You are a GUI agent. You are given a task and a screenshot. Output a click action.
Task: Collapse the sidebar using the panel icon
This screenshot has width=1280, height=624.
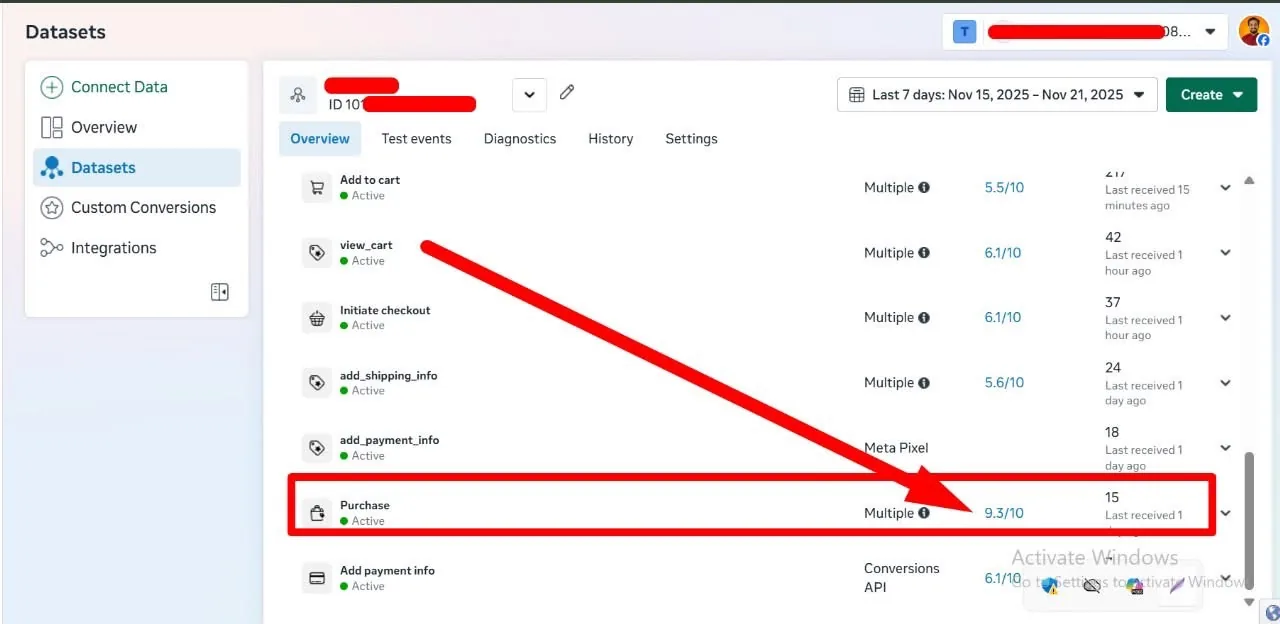coord(220,292)
